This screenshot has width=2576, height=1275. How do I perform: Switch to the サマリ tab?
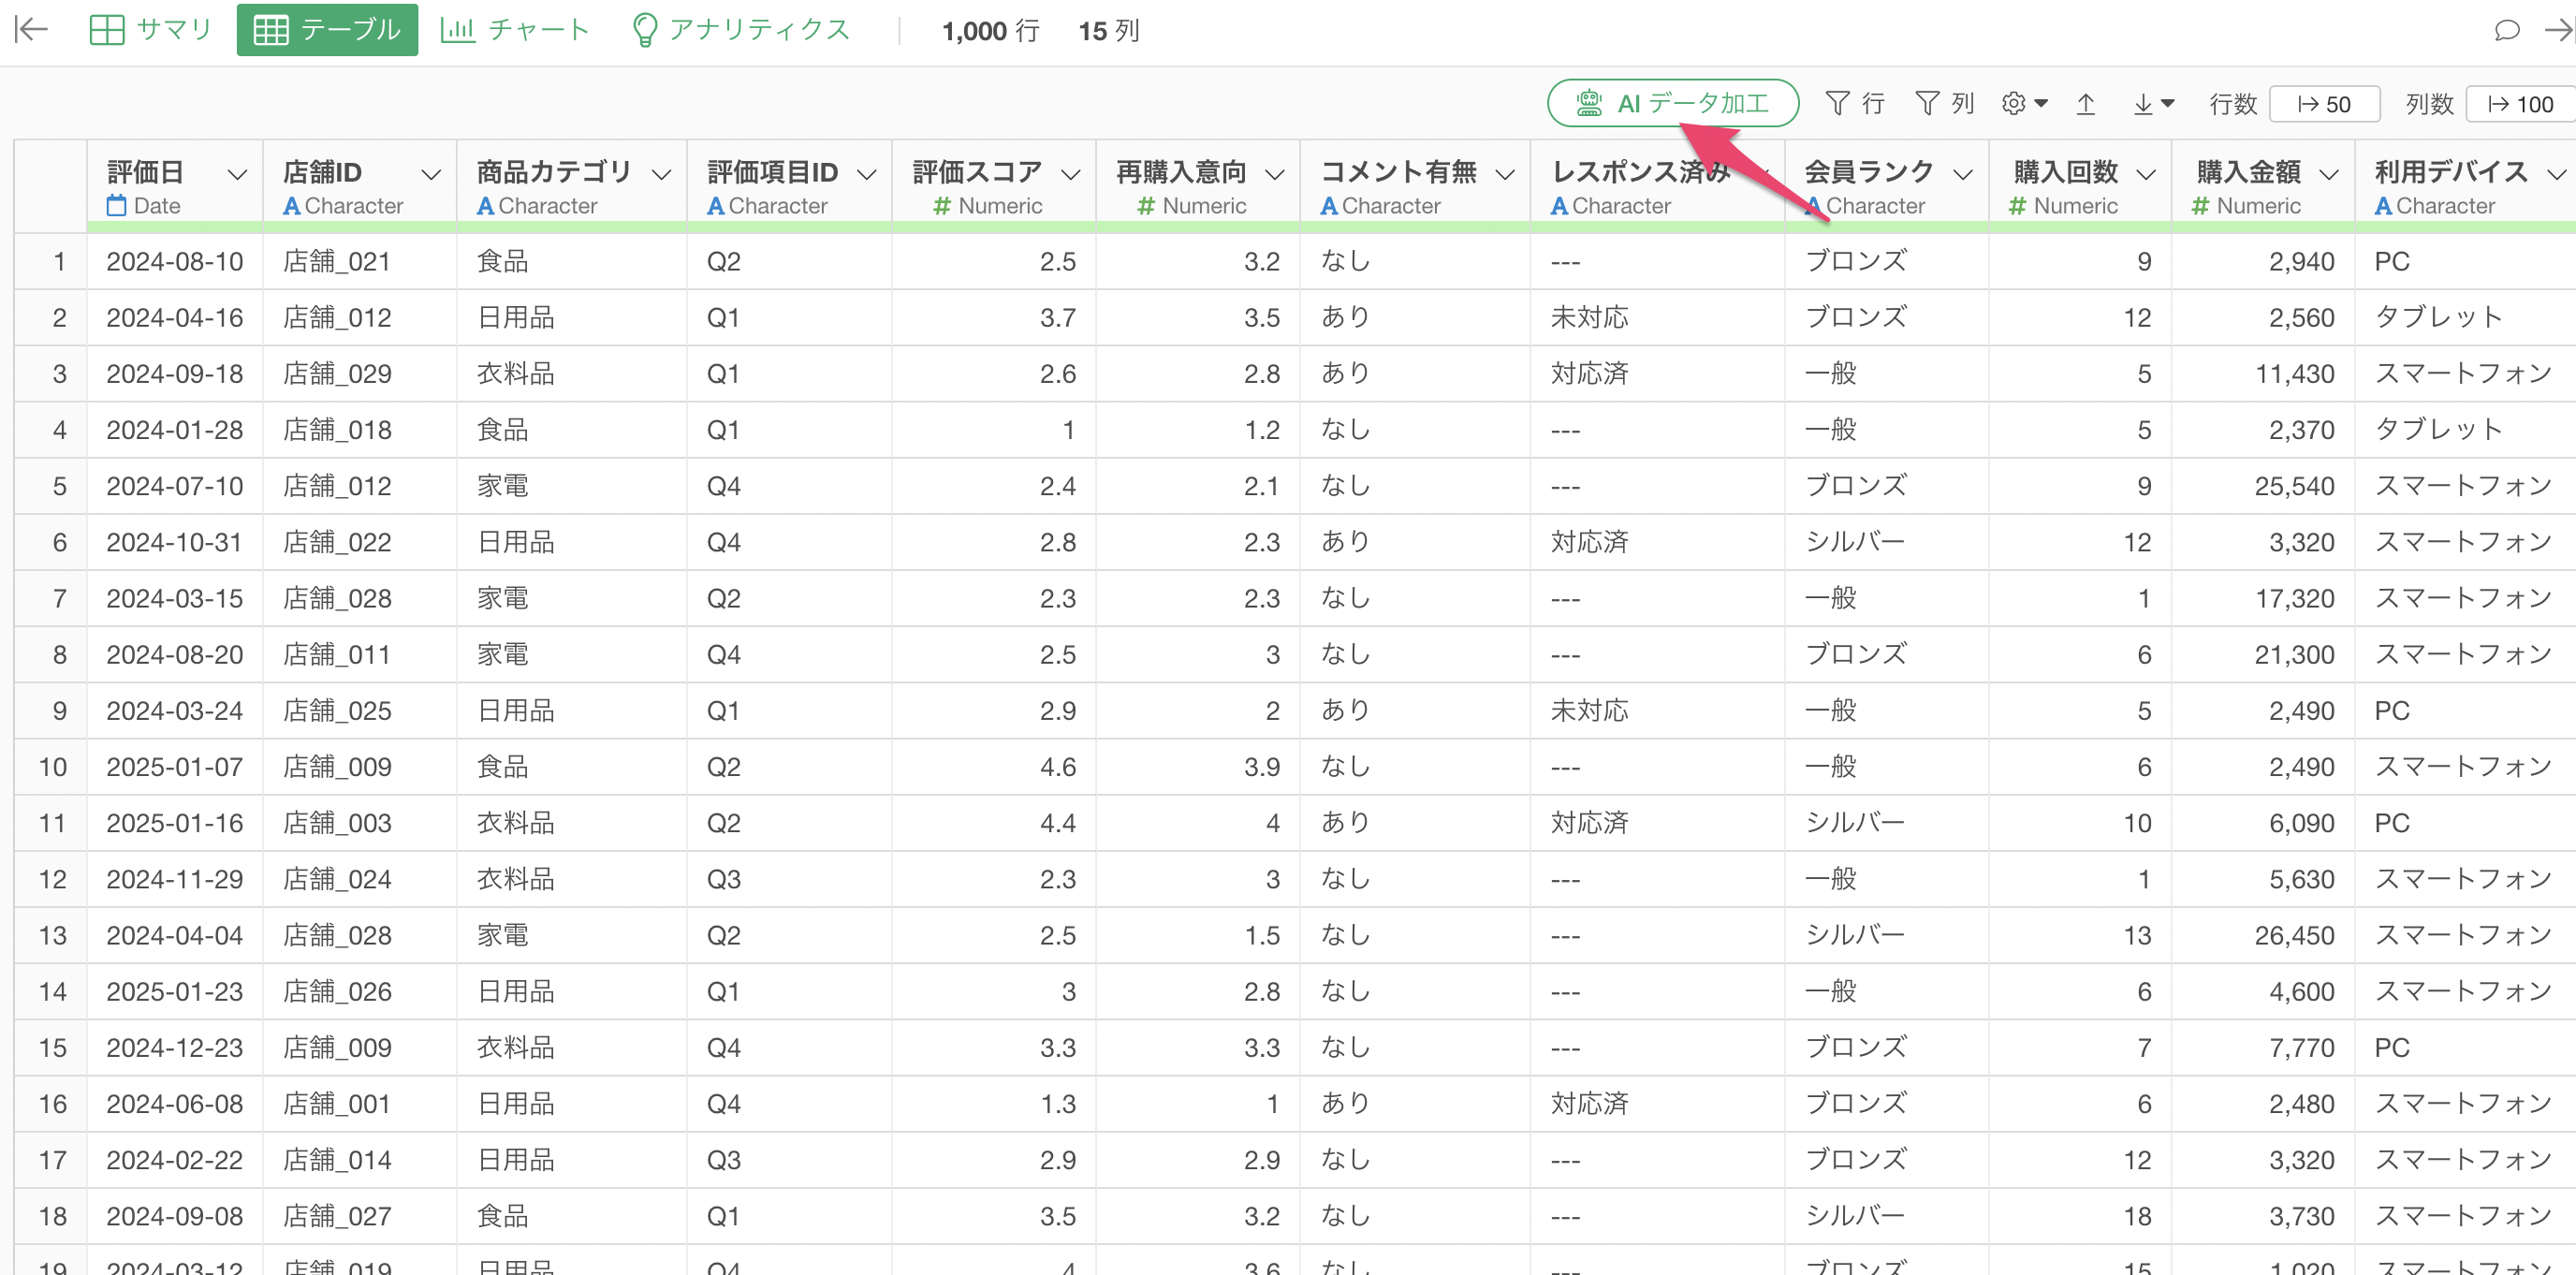[x=151, y=30]
